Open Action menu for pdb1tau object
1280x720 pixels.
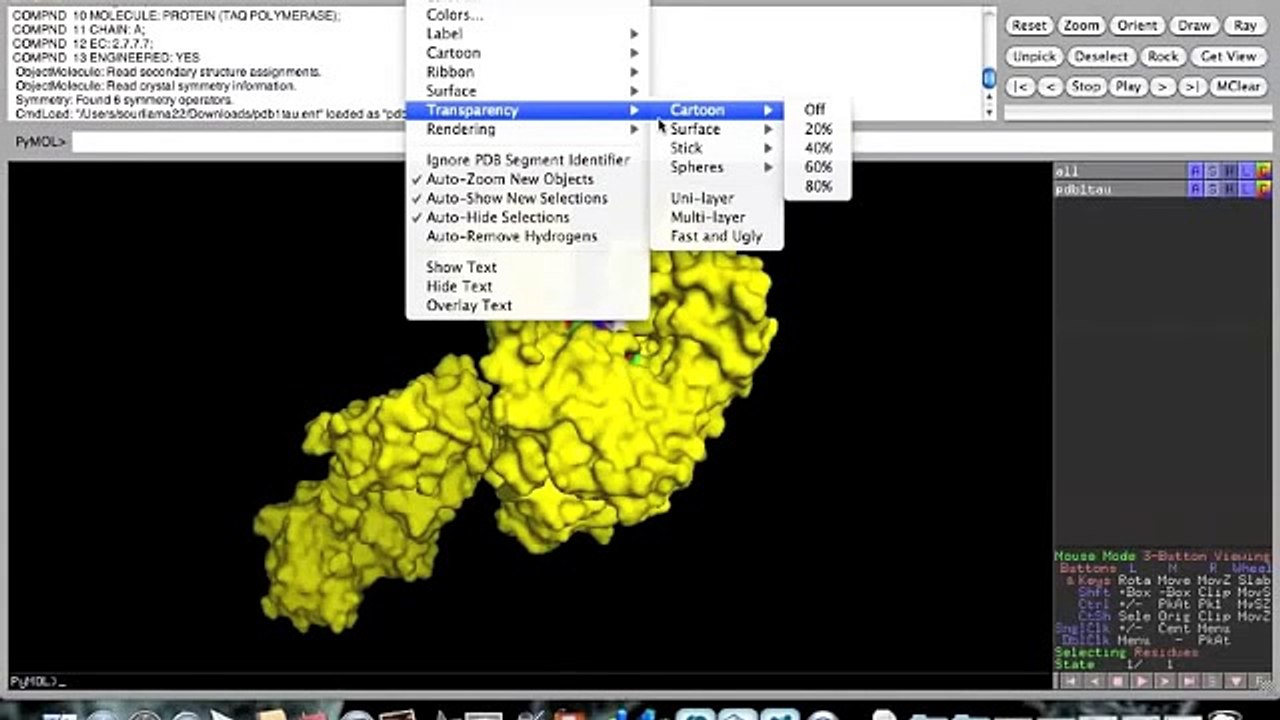[1195, 189]
